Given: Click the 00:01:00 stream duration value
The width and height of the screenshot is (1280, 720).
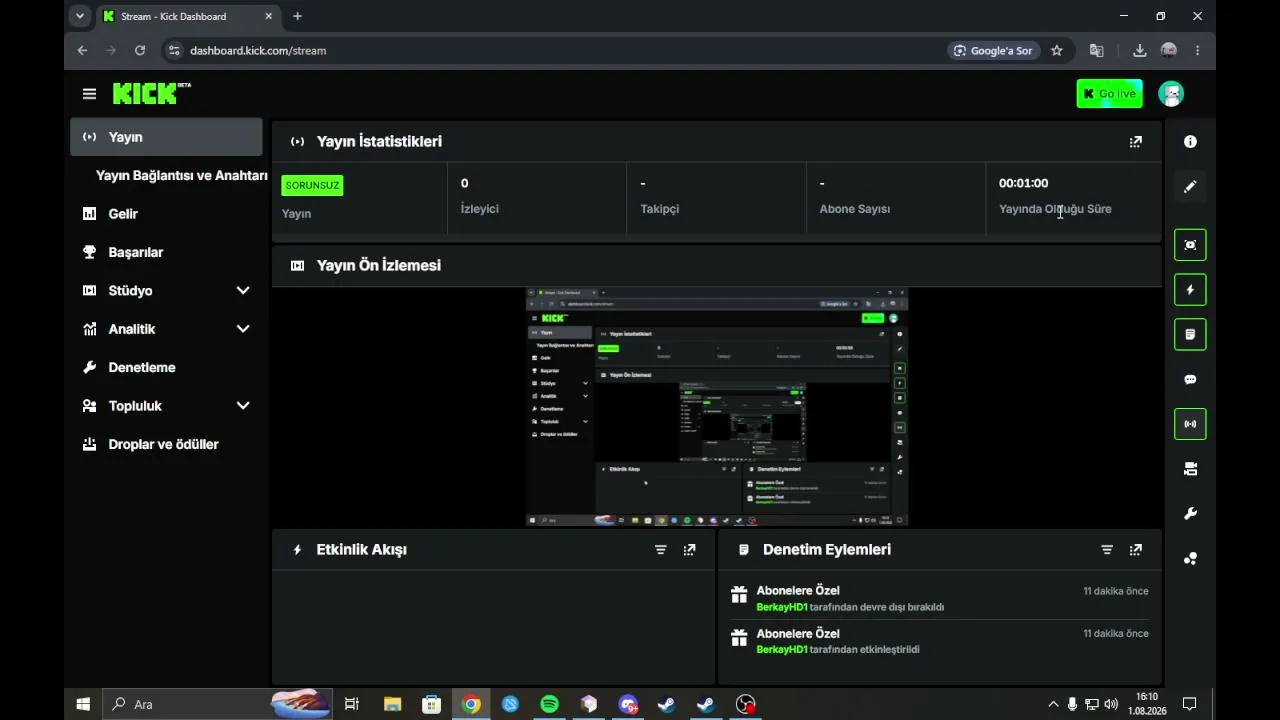Looking at the screenshot, I should [1023, 183].
